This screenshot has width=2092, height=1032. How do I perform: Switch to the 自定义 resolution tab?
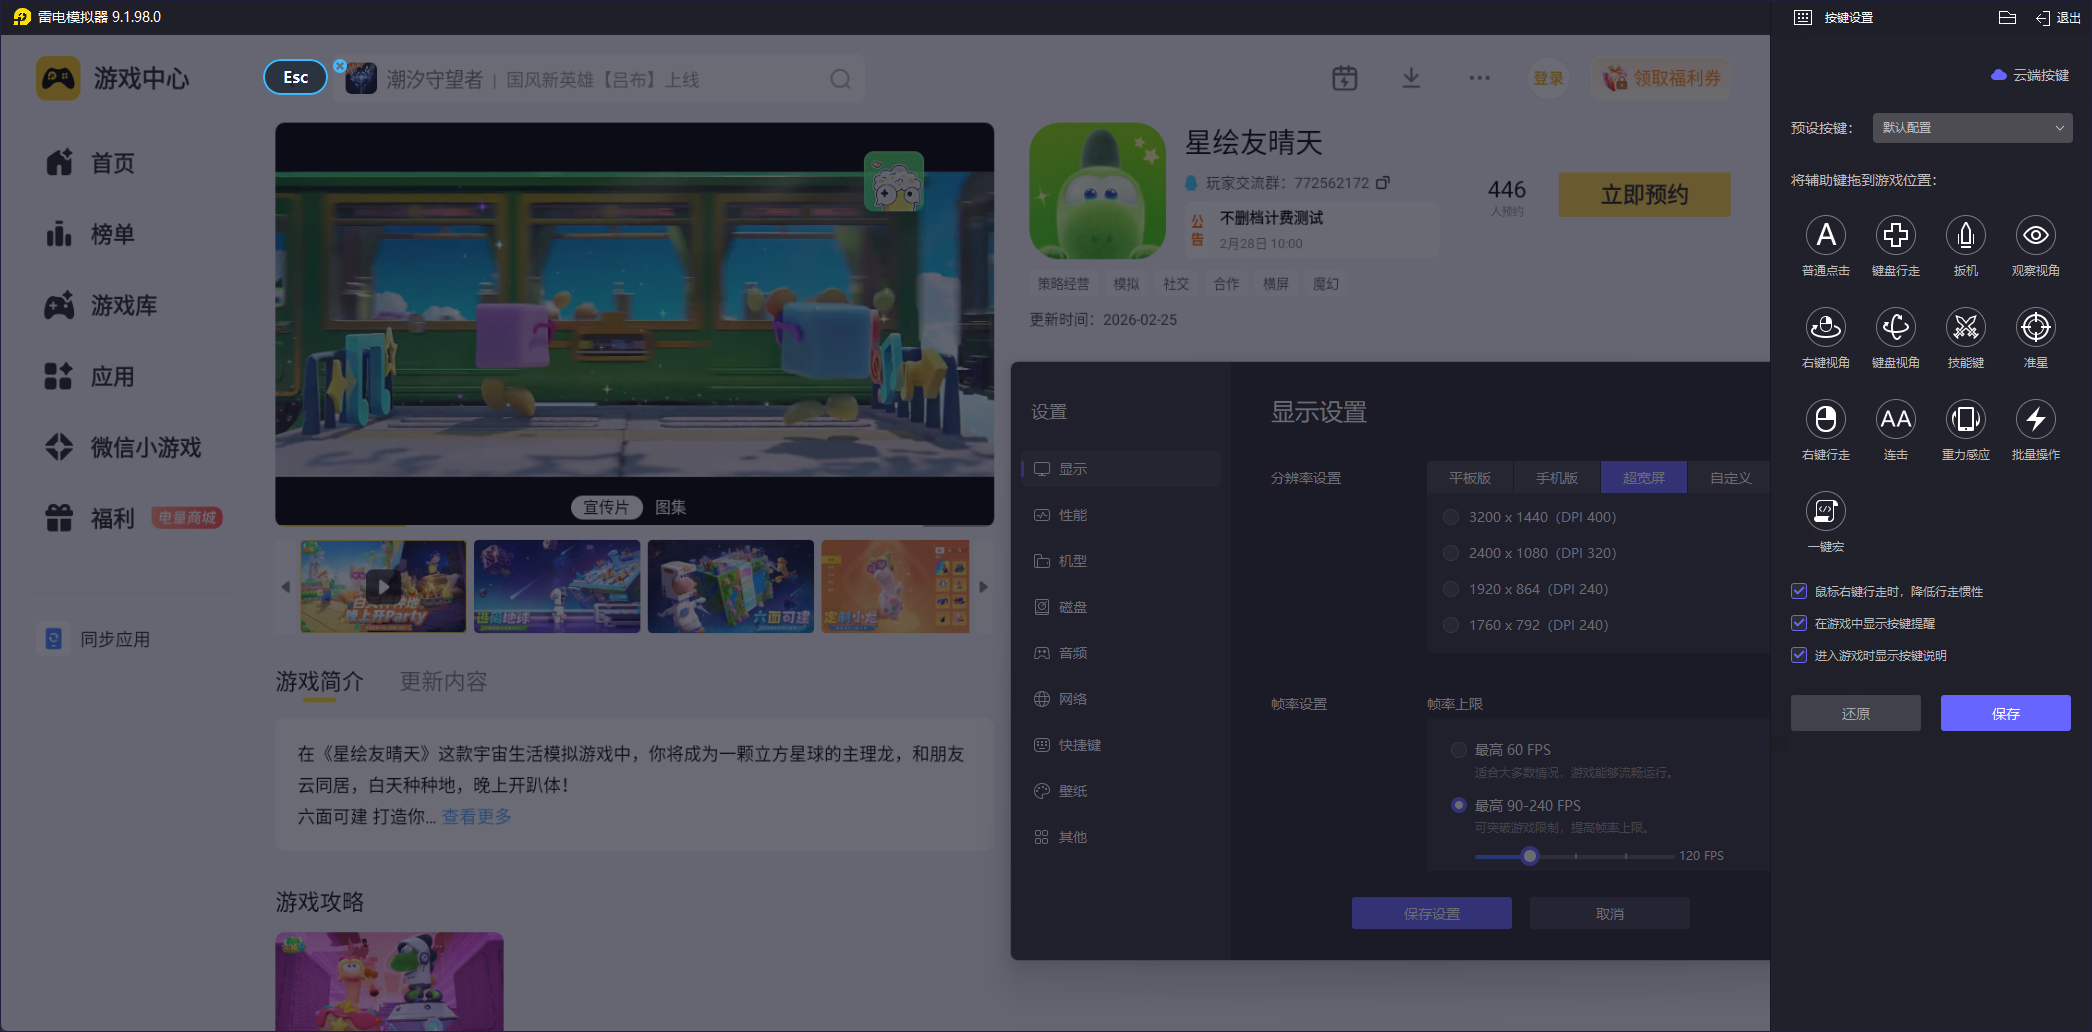pyautogui.click(x=1730, y=478)
